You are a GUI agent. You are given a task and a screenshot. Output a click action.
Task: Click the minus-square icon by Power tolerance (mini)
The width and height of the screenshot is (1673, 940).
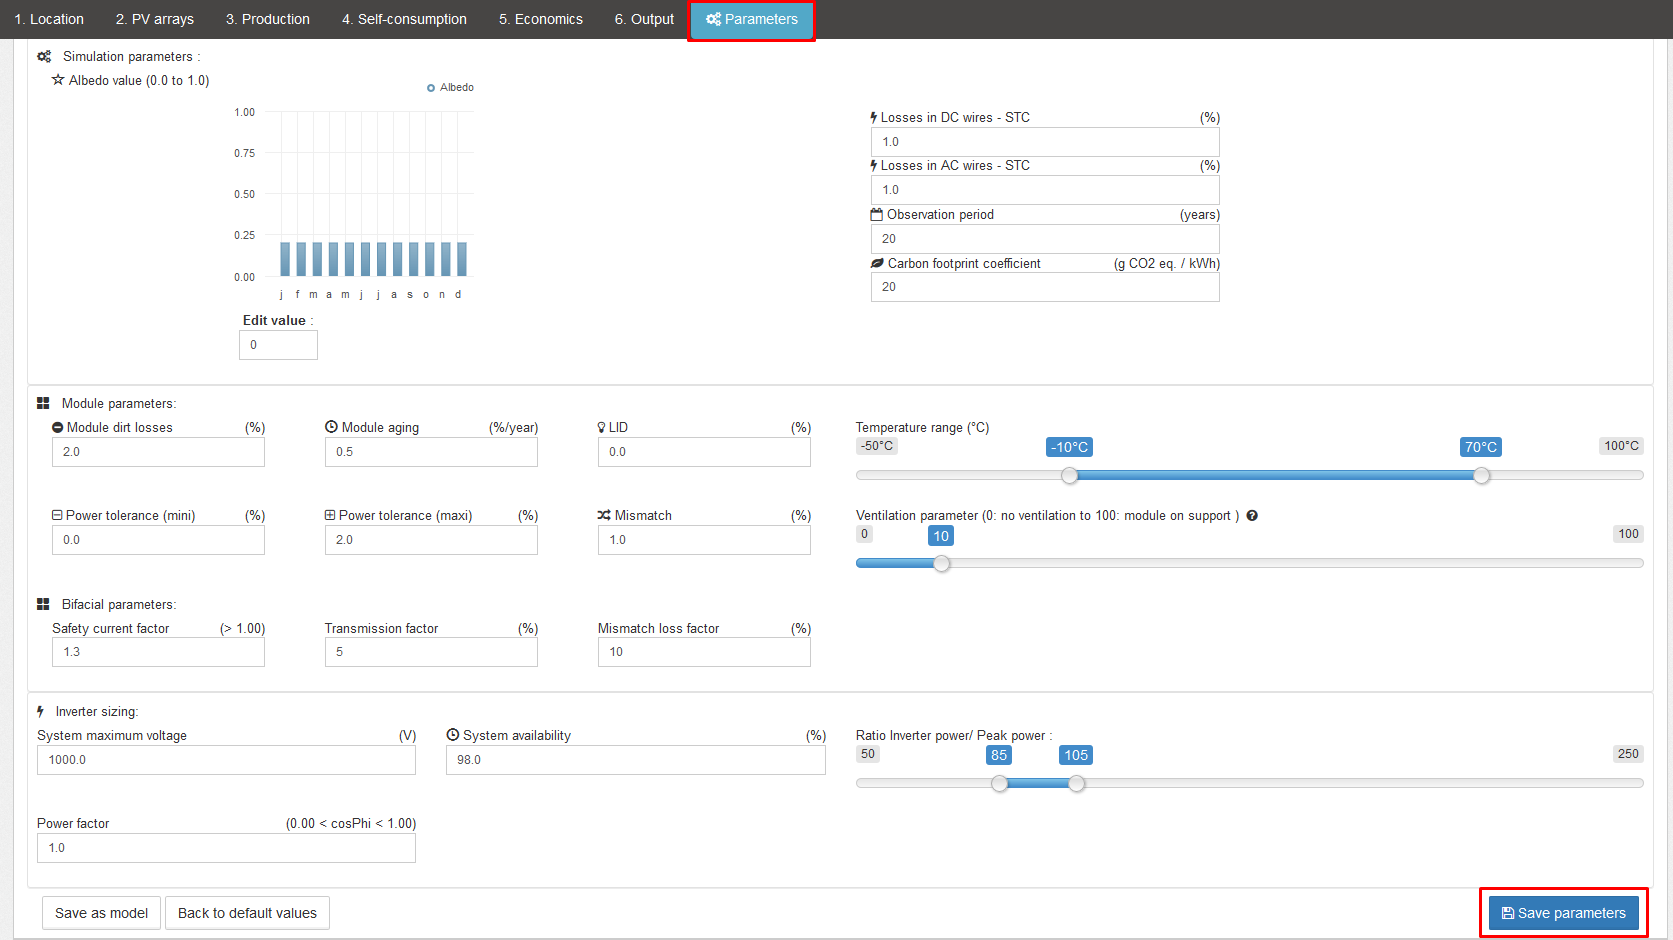pyautogui.click(x=57, y=515)
